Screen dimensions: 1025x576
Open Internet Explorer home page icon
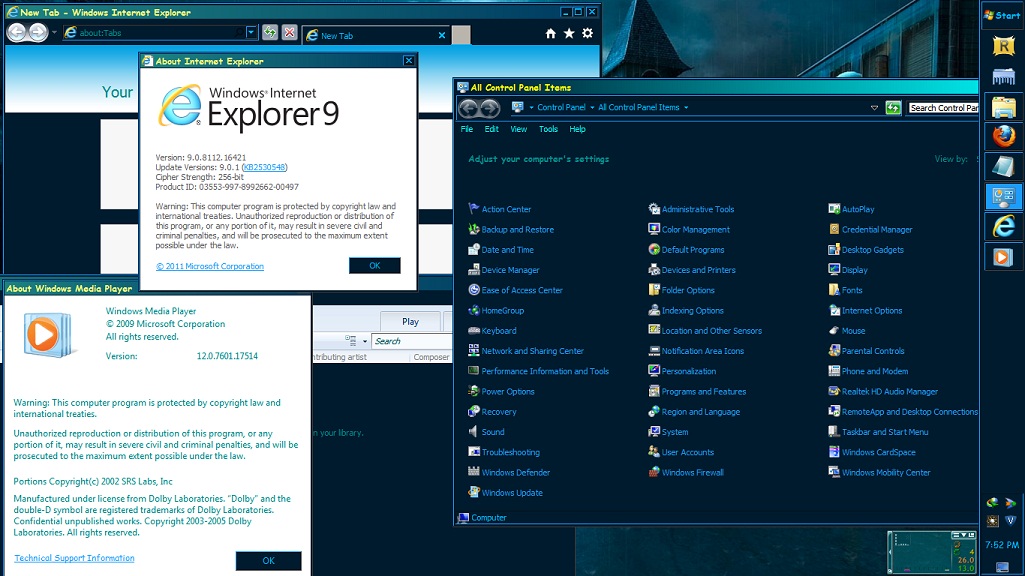(550, 33)
